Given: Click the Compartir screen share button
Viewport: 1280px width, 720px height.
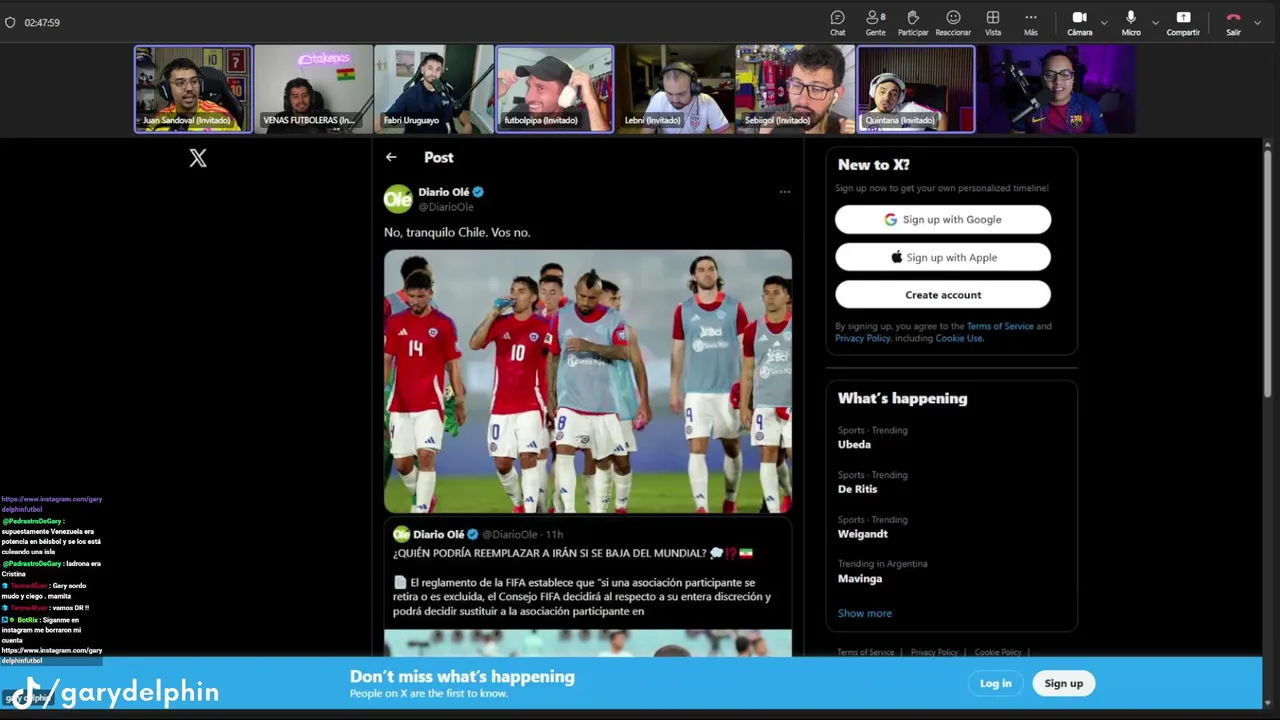Looking at the screenshot, I should point(1183,22).
